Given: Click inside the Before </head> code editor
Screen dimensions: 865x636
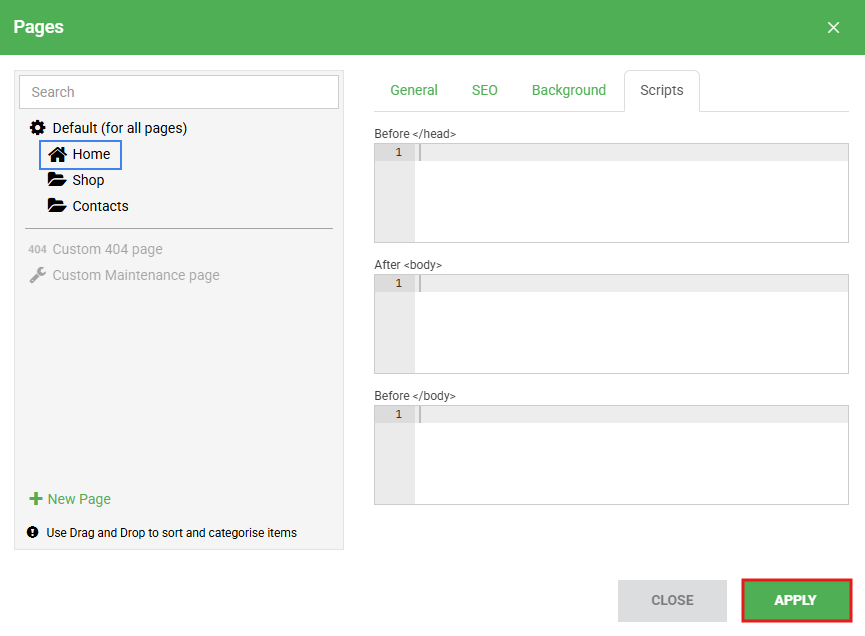Looking at the screenshot, I should [x=630, y=195].
